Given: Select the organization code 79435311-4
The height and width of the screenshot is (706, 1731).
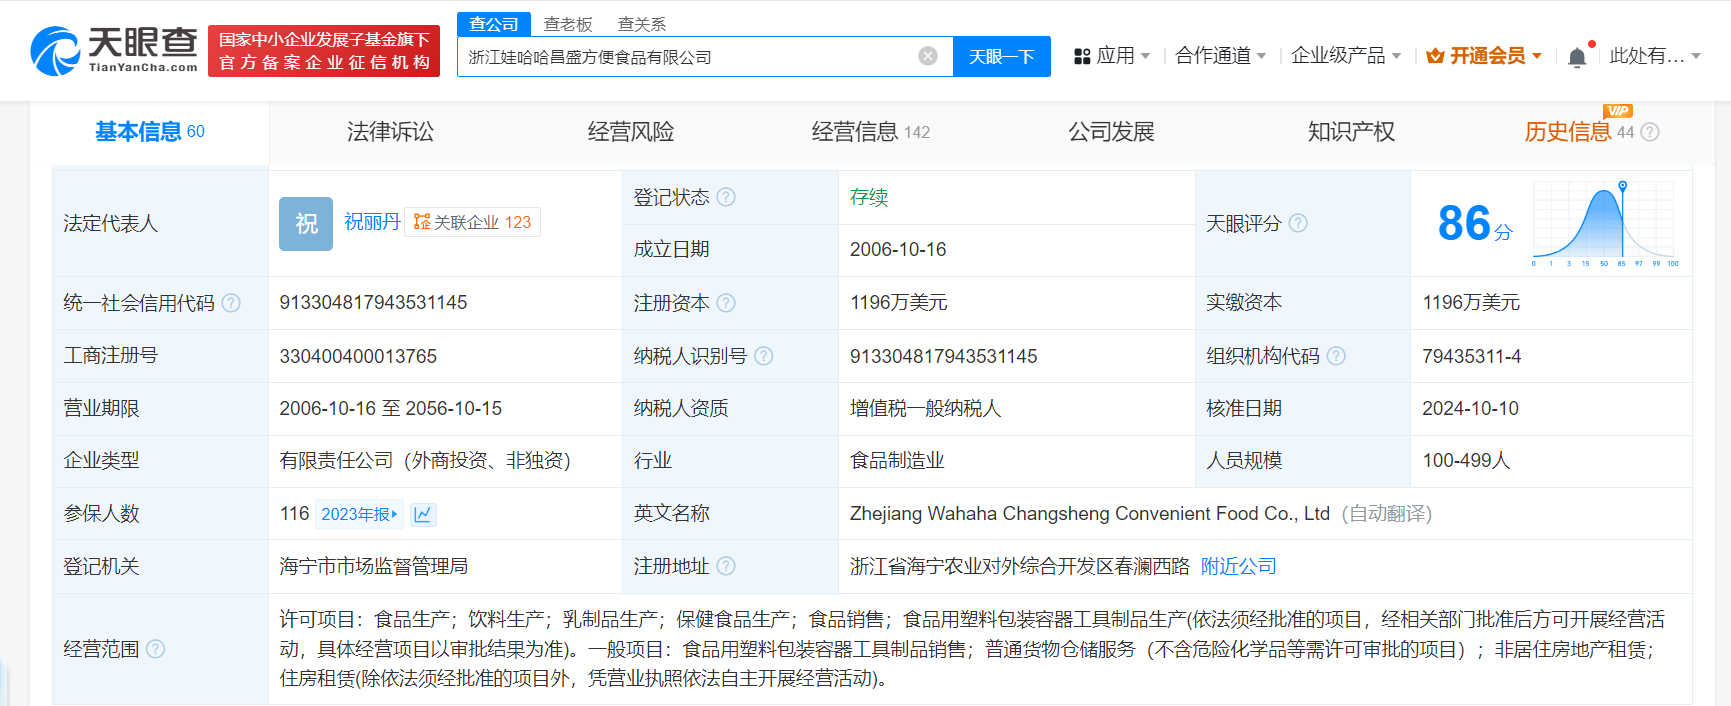Looking at the screenshot, I should coord(1472,356).
